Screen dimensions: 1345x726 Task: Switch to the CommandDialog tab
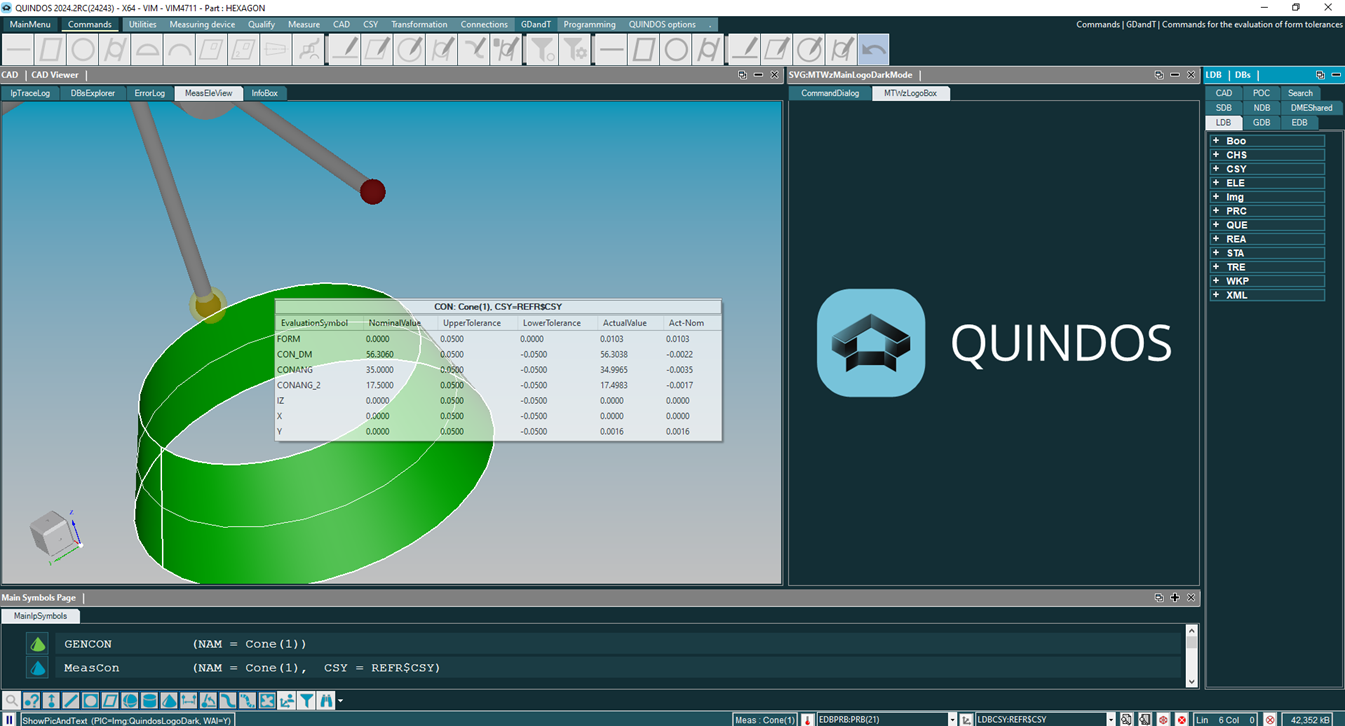point(830,93)
